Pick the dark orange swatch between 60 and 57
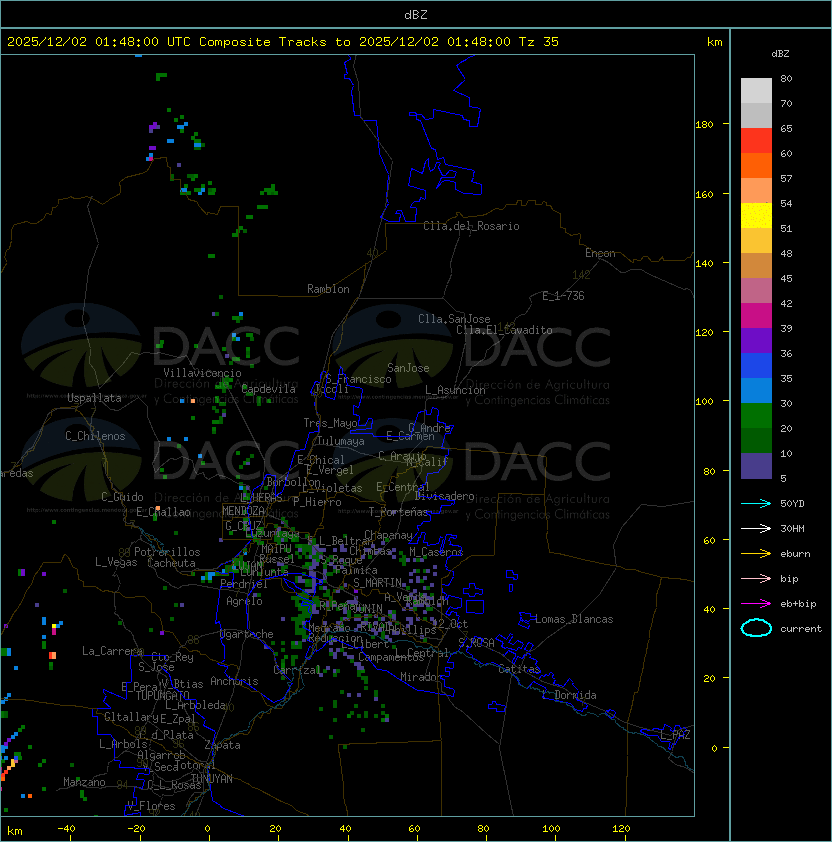This screenshot has height=842, width=832. coord(756,165)
